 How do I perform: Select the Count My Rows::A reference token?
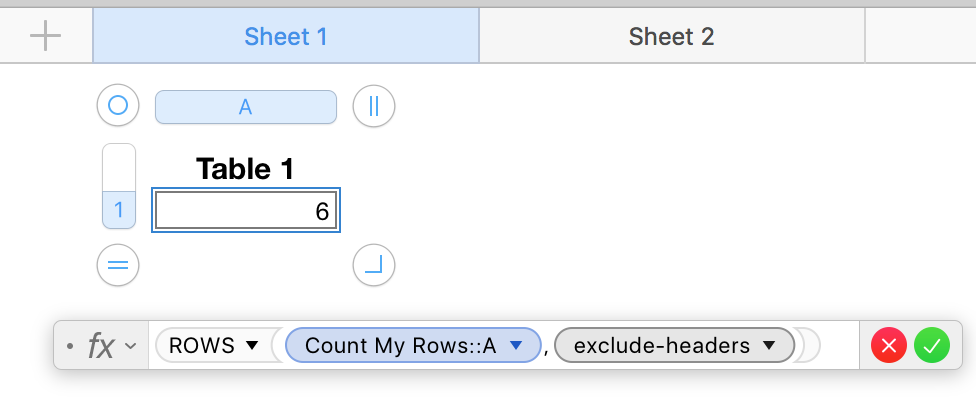(400, 346)
